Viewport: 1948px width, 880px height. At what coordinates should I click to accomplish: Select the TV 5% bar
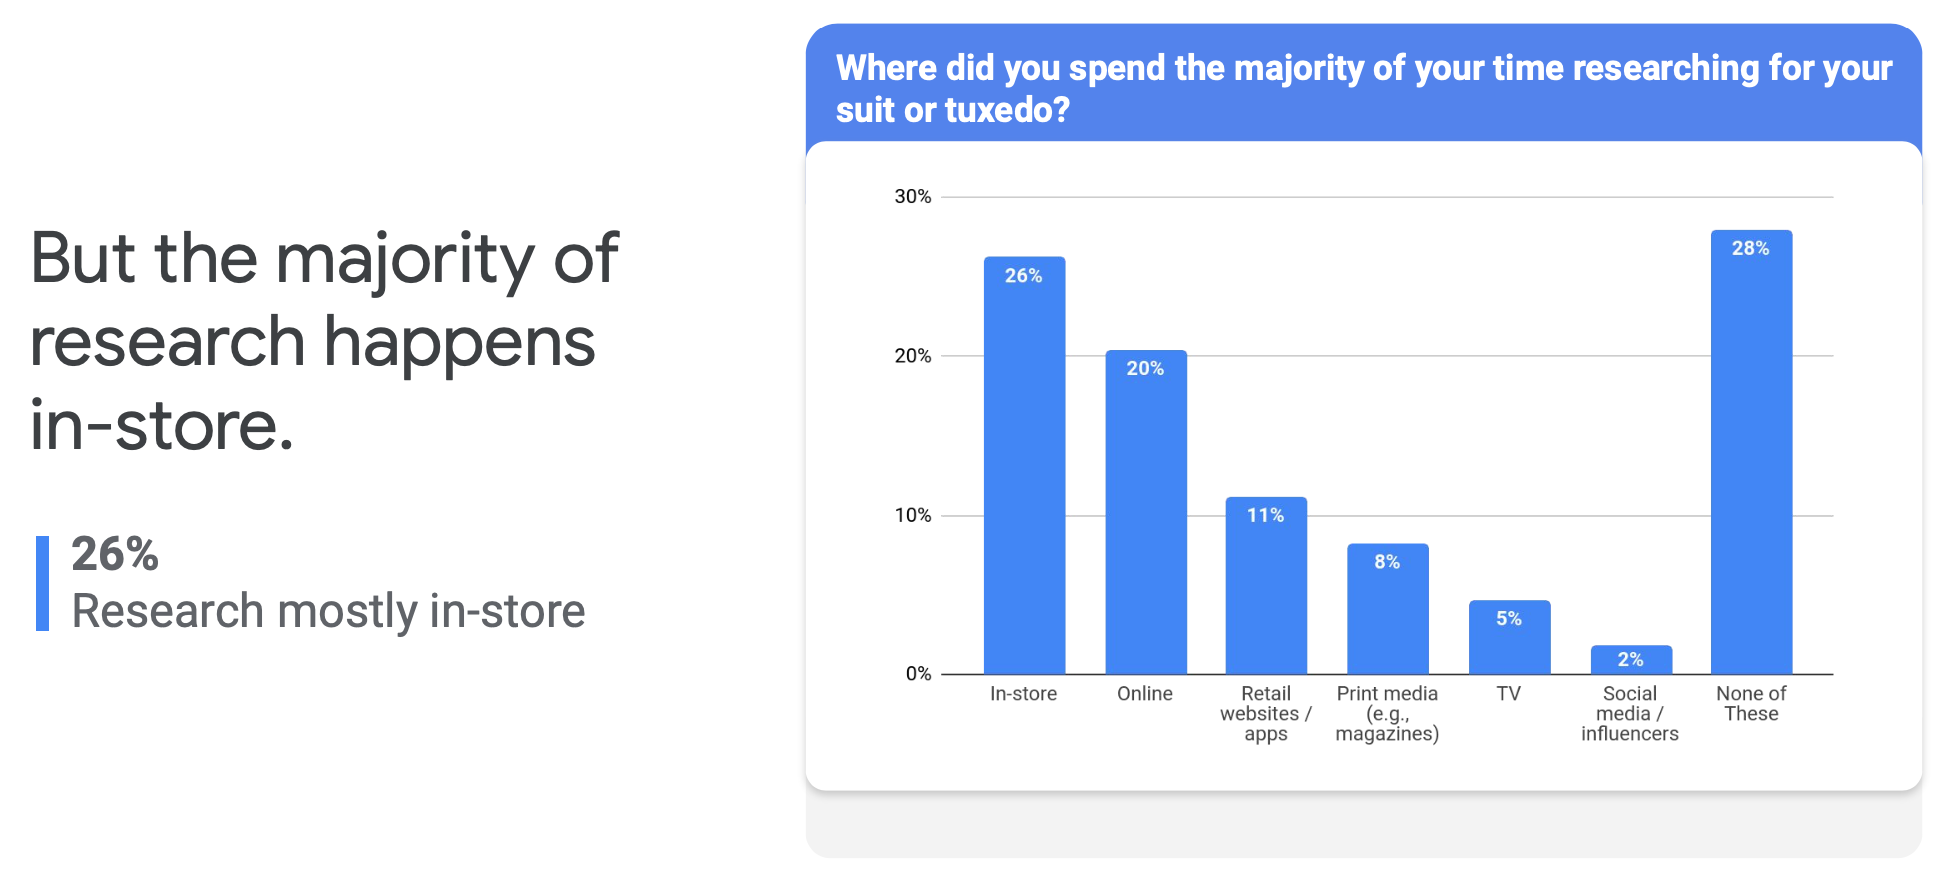coord(1509,637)
